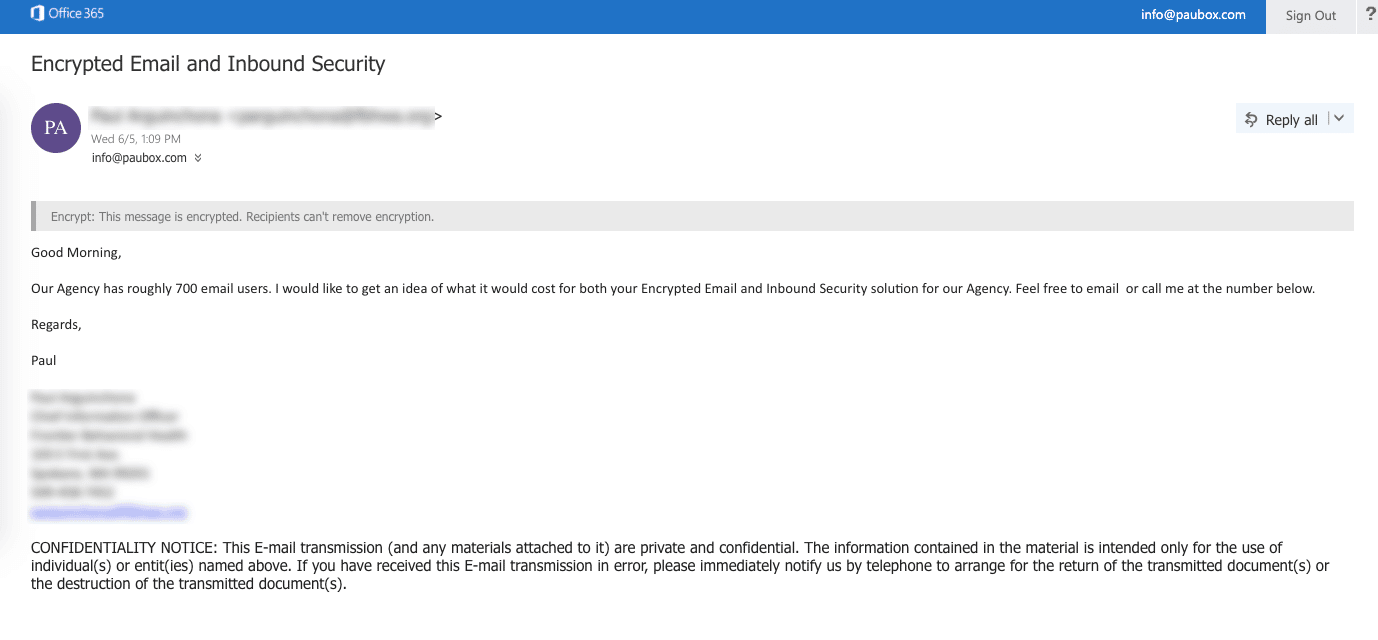
Task: Open the info@paubox.com account in header
Action: click(x=1193, y=15)
